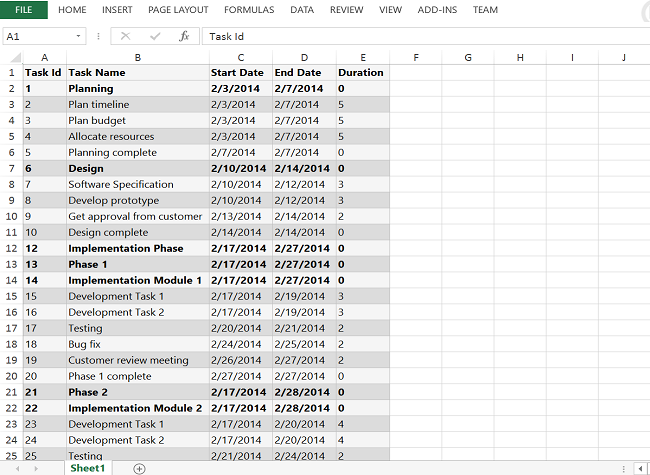650x475 pixels.
Task: Select the Develop prototype cell
Action: coord(138,200)
